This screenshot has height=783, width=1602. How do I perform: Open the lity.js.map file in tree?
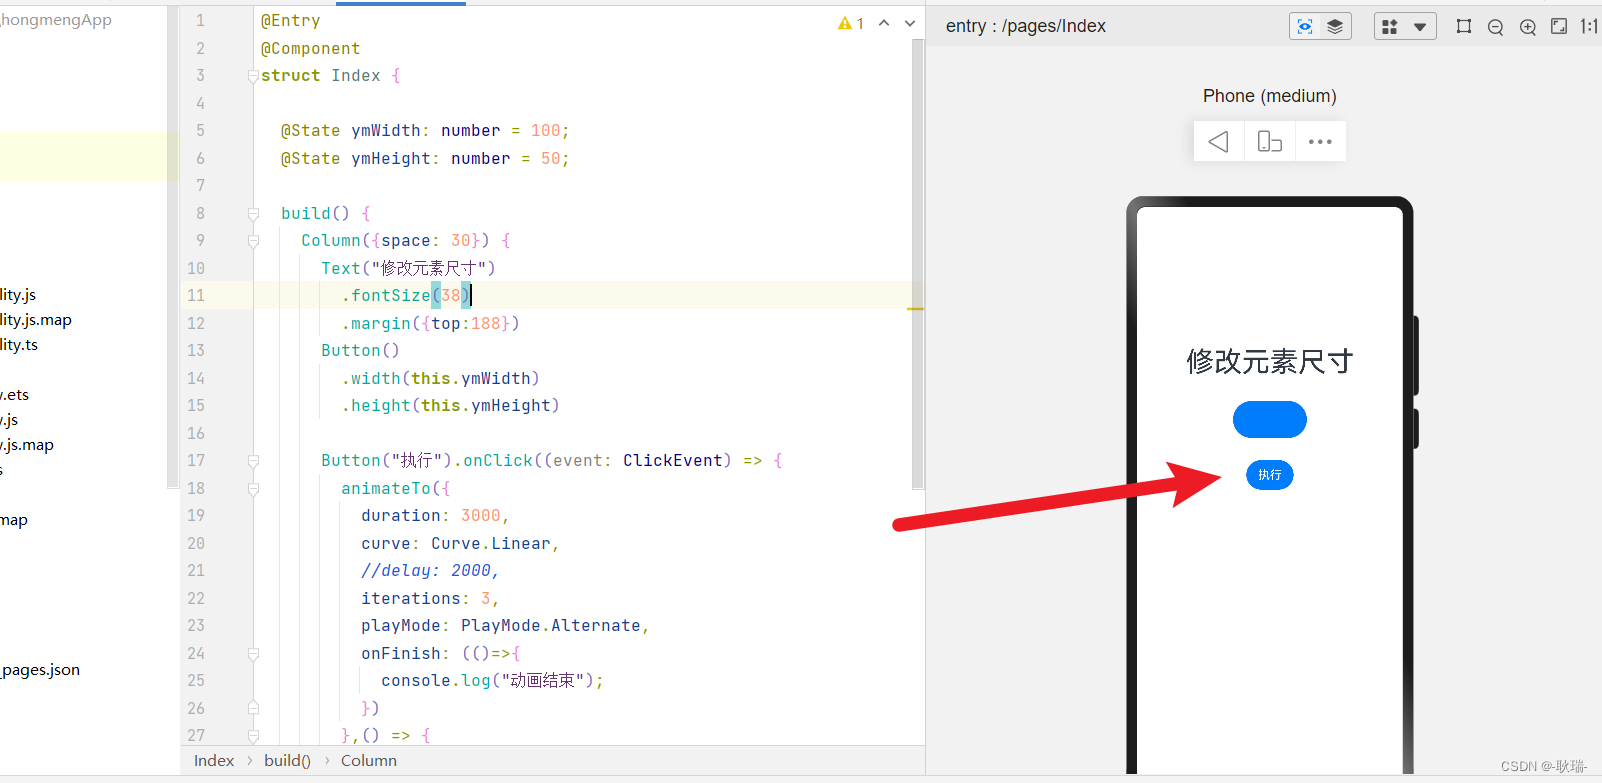tap(36, 320)
